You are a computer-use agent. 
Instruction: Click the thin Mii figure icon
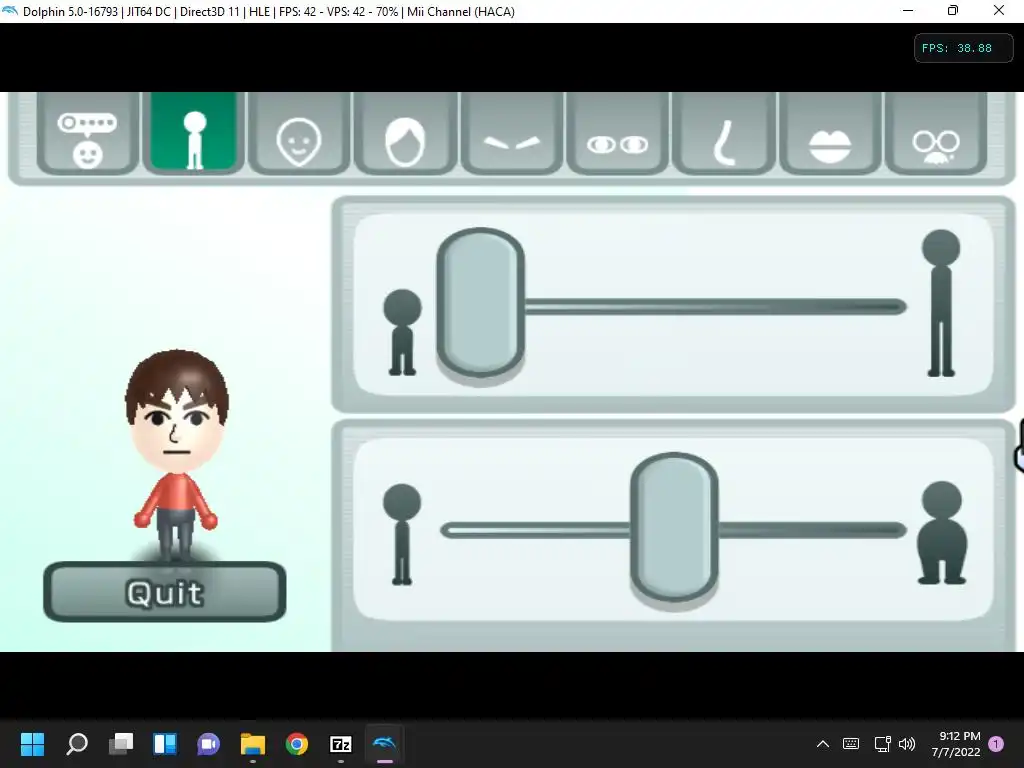point(402,534)
